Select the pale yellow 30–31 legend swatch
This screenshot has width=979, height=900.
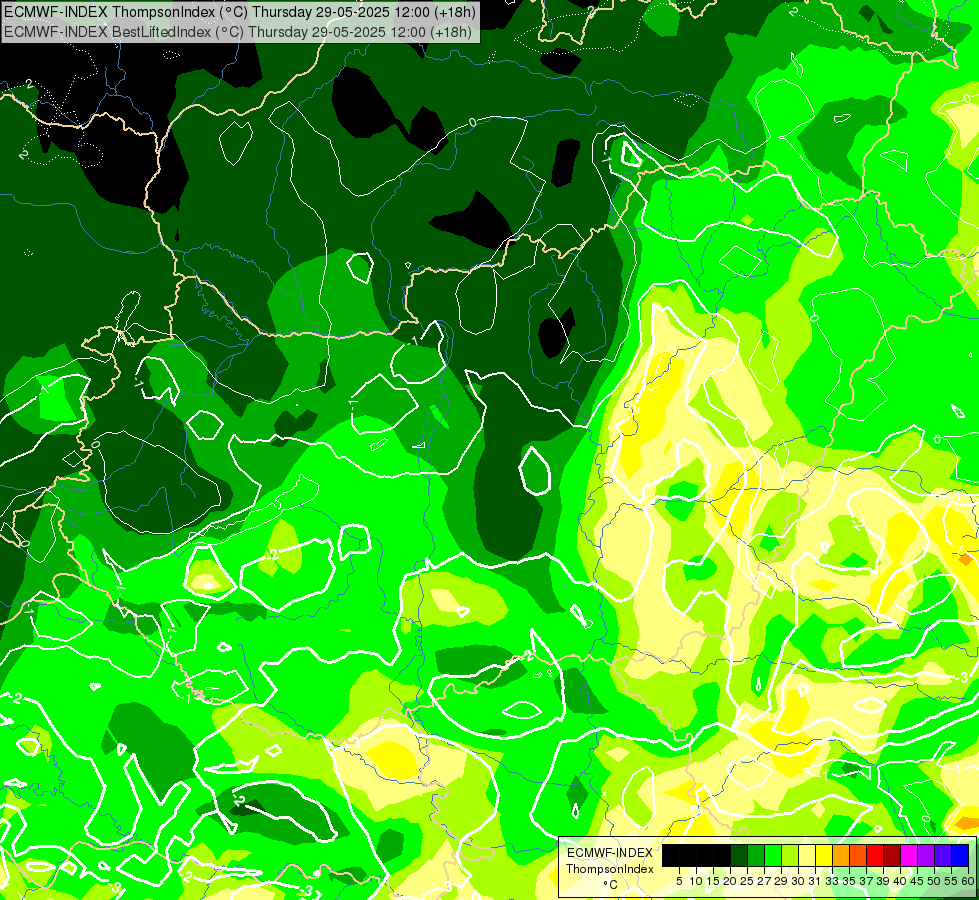tap(807, 855)
